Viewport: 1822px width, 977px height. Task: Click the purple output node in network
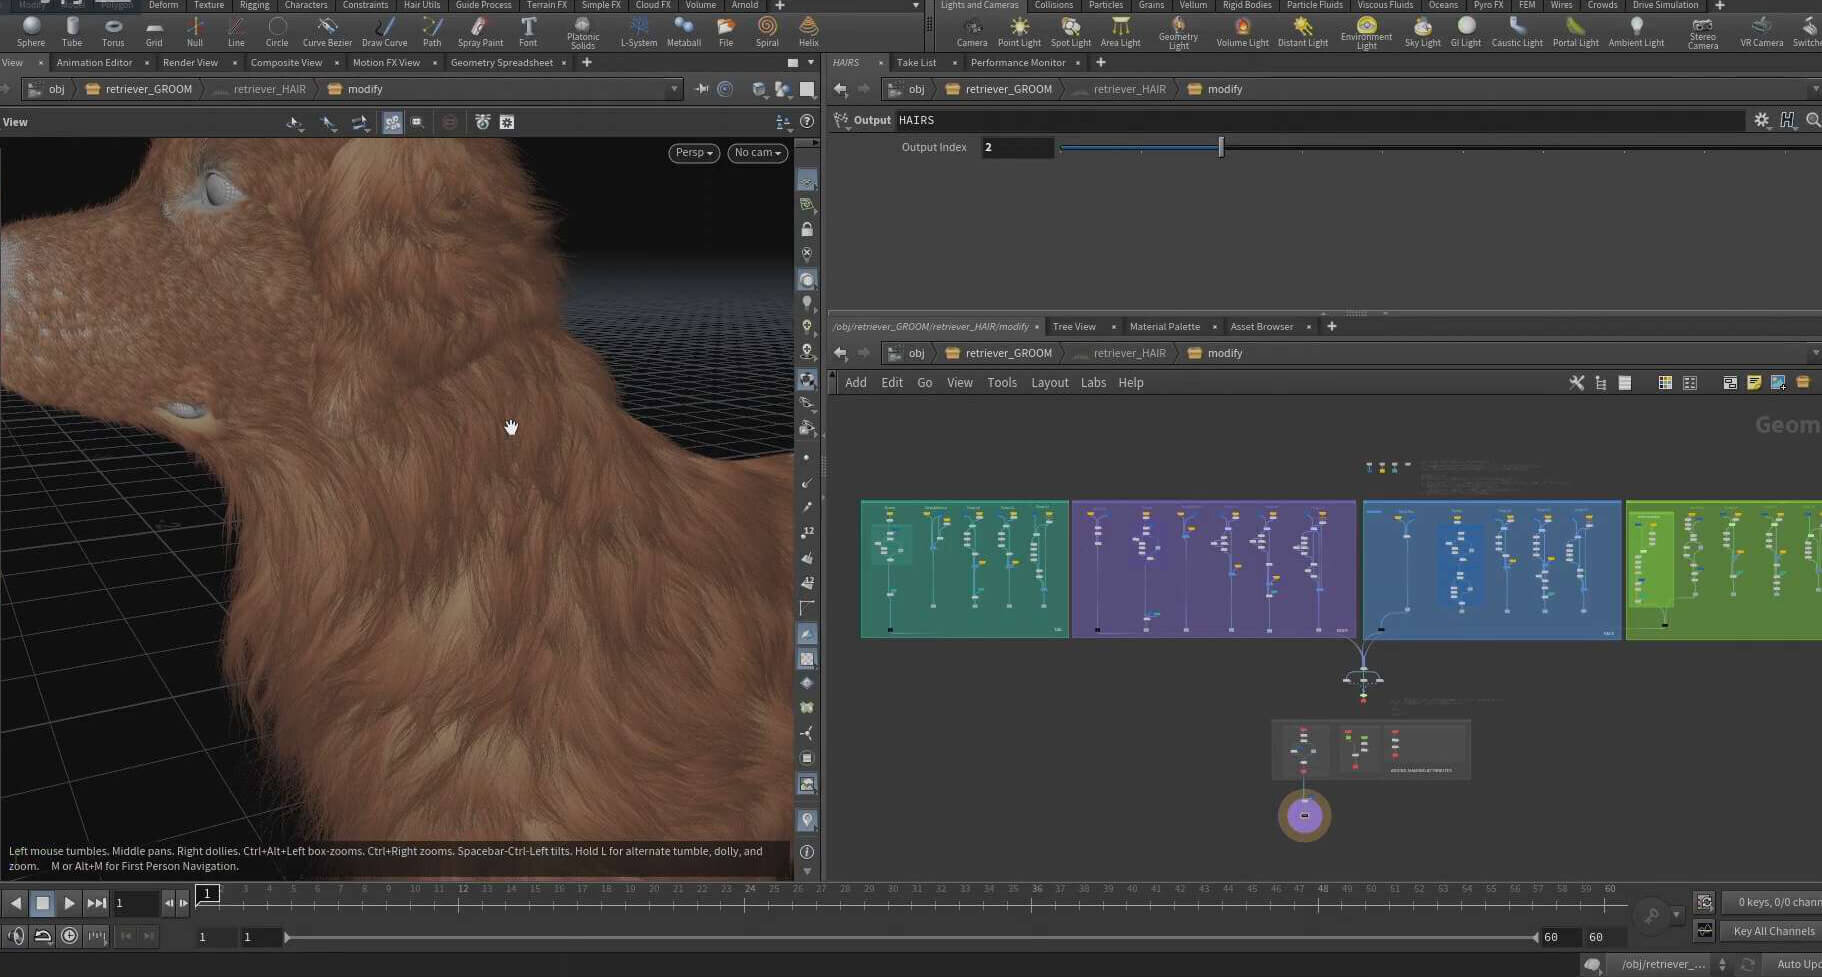click(x=1304, y=816)
